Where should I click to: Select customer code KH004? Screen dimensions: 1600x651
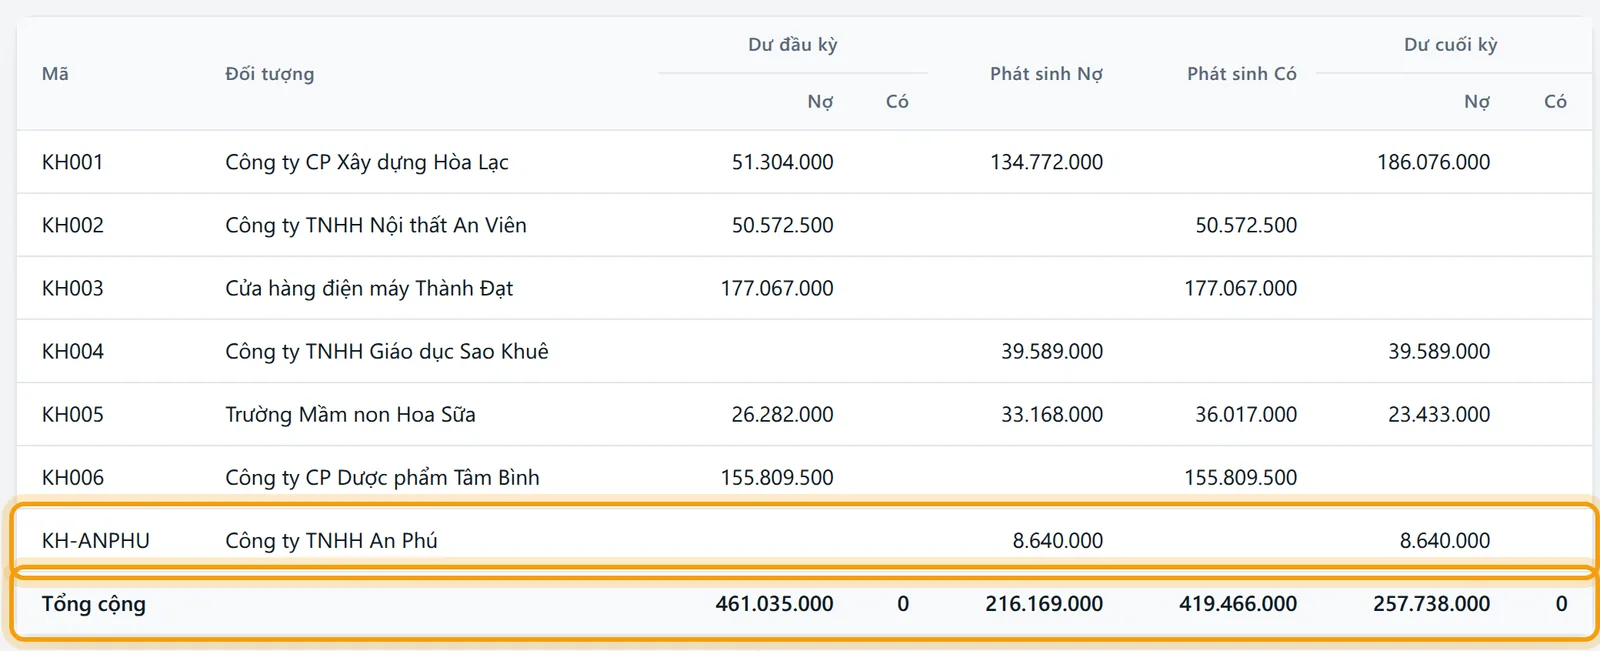coord(72,351)
